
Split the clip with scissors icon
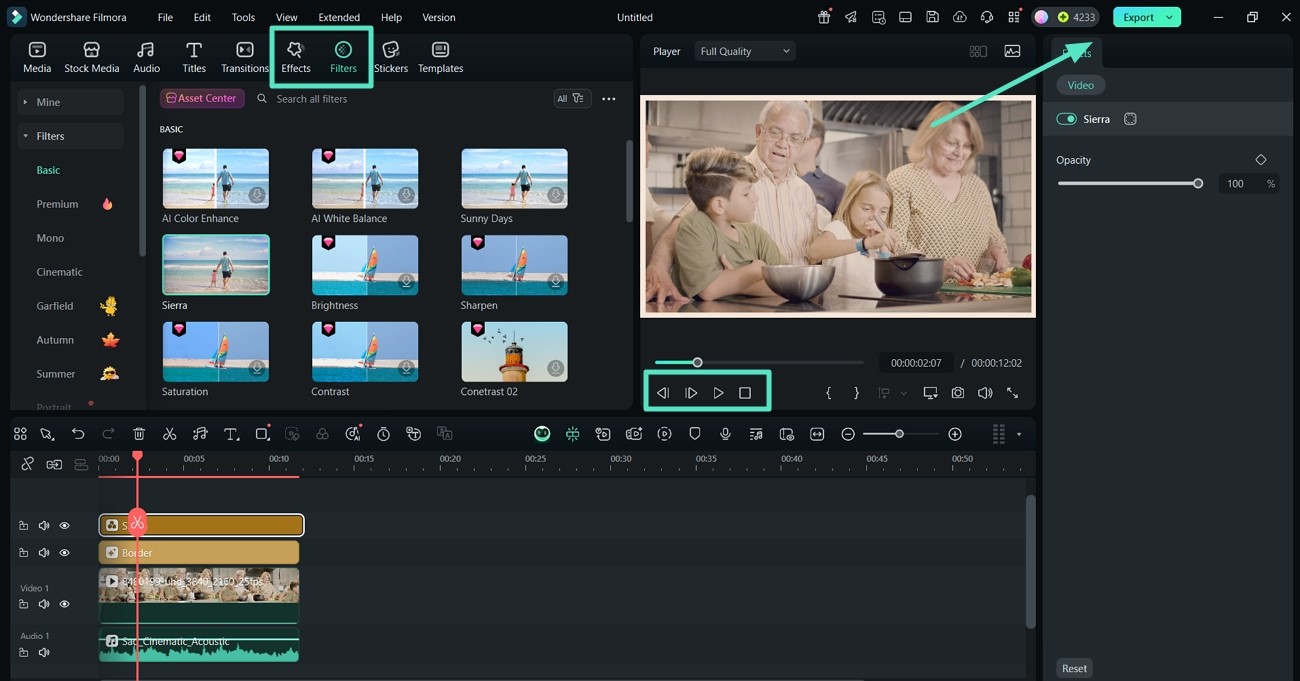point(169,434)
